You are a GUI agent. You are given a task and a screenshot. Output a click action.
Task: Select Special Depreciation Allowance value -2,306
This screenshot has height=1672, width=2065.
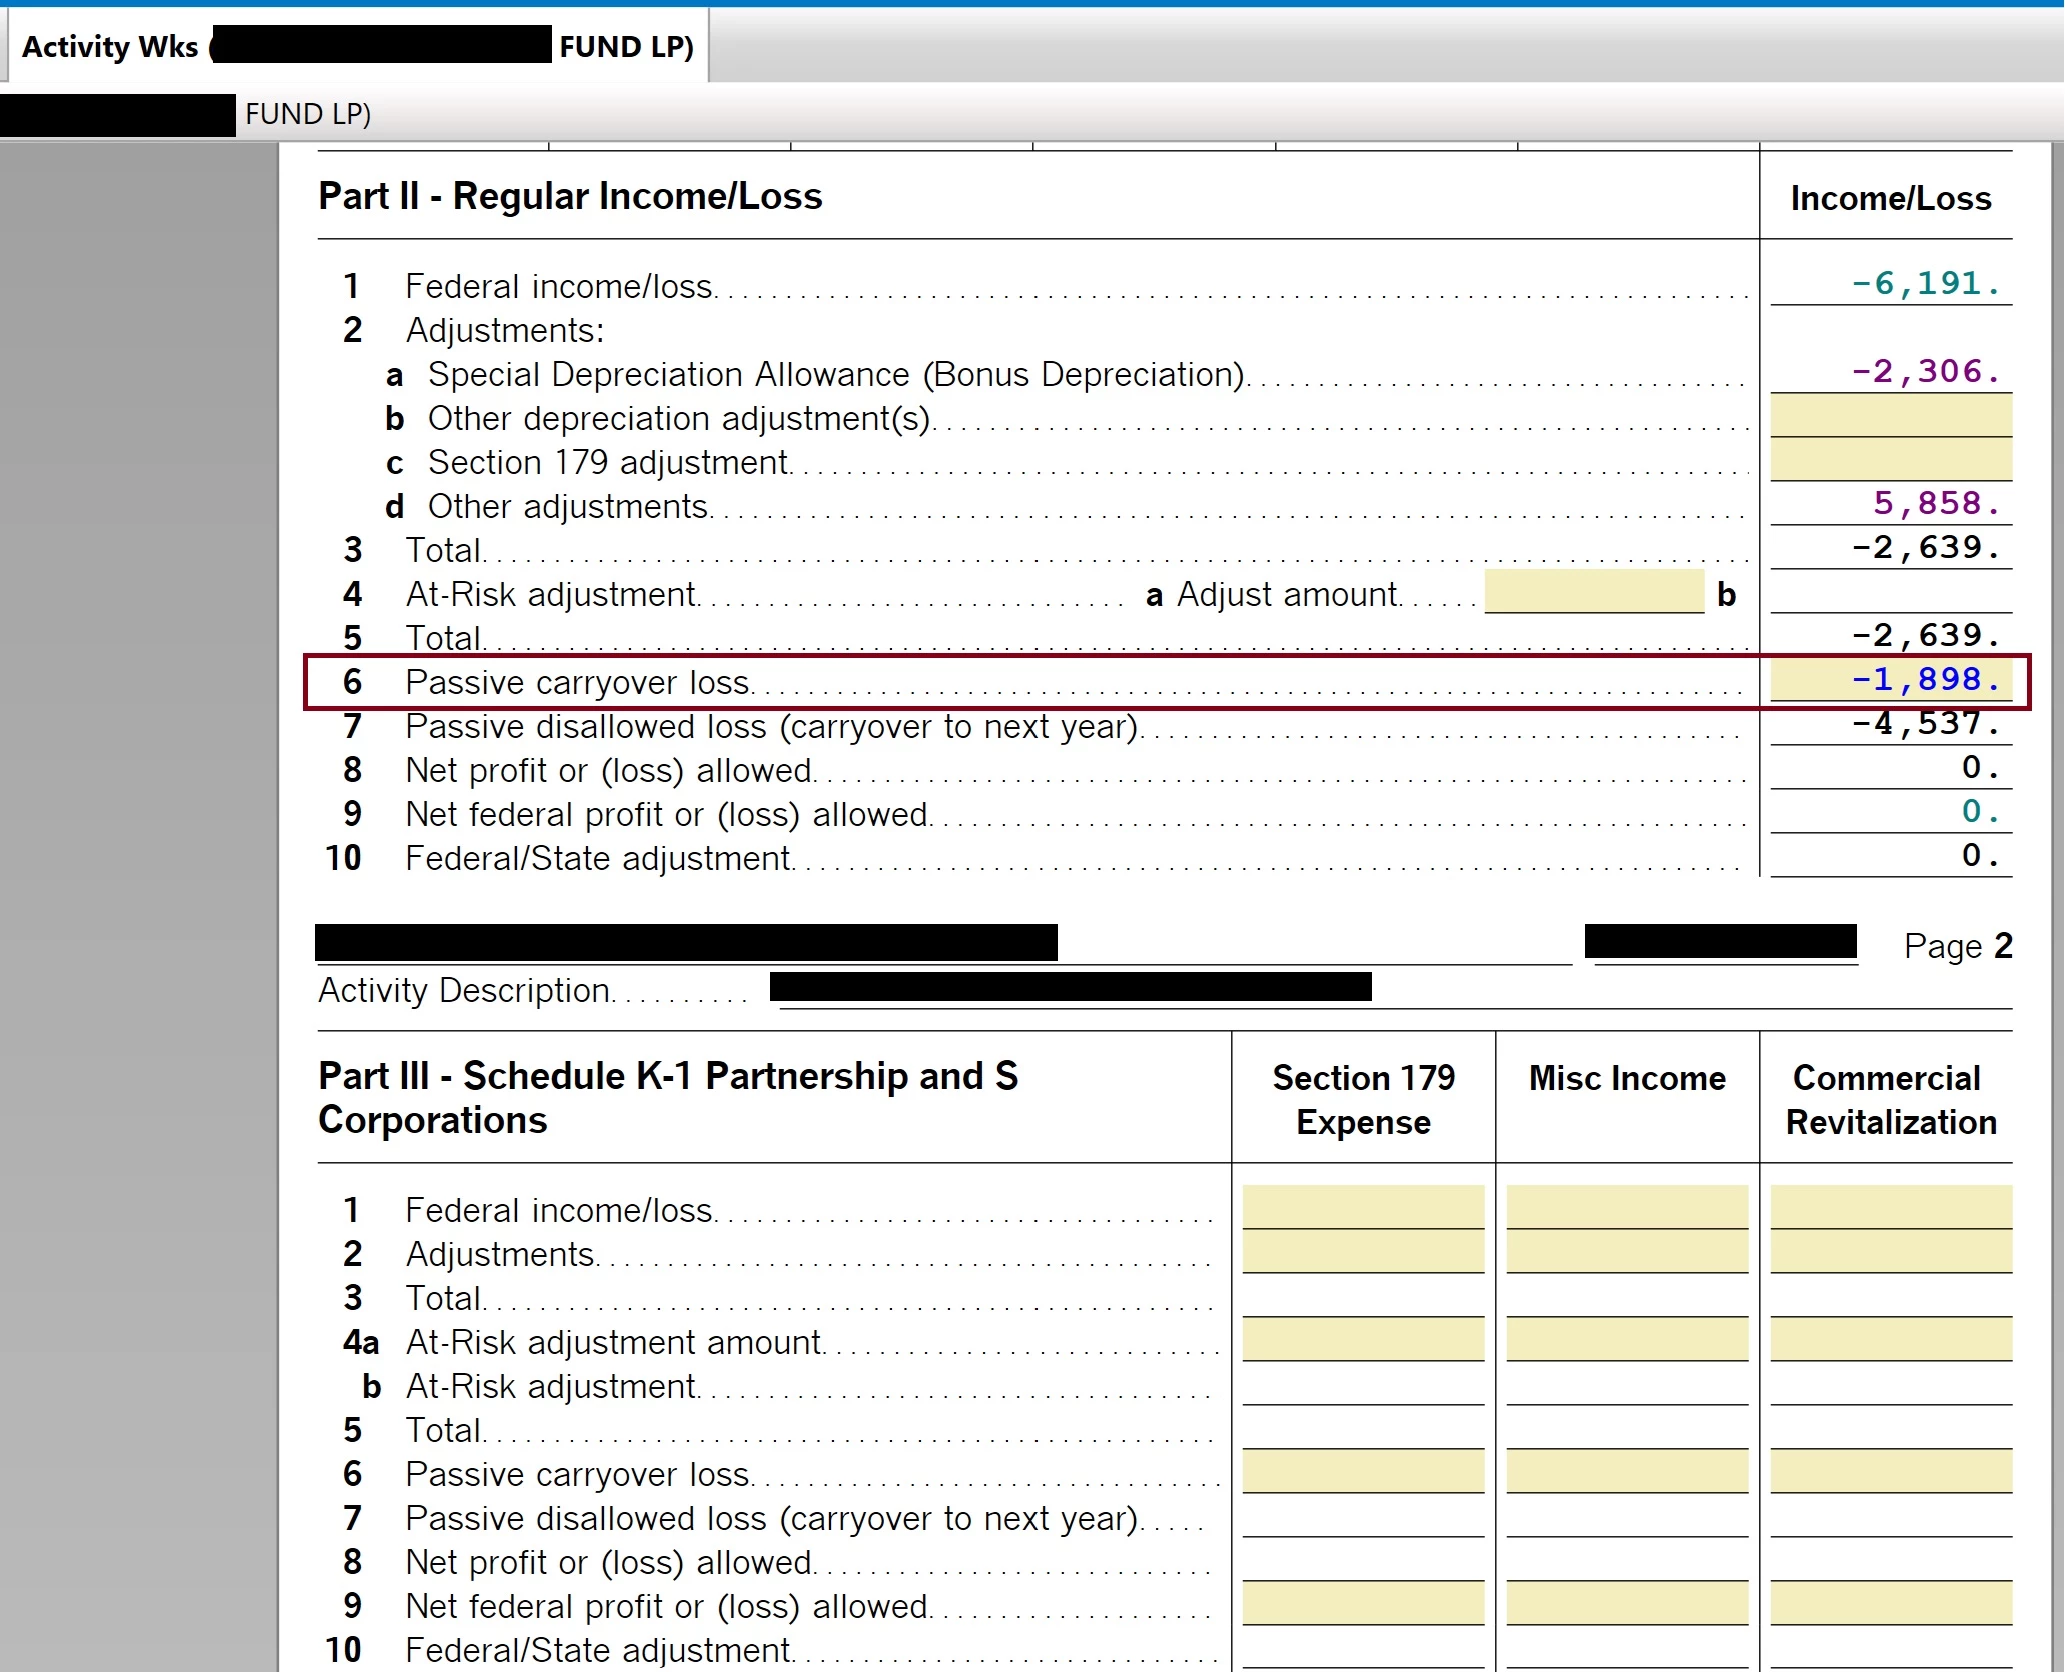coord(1924,372)
